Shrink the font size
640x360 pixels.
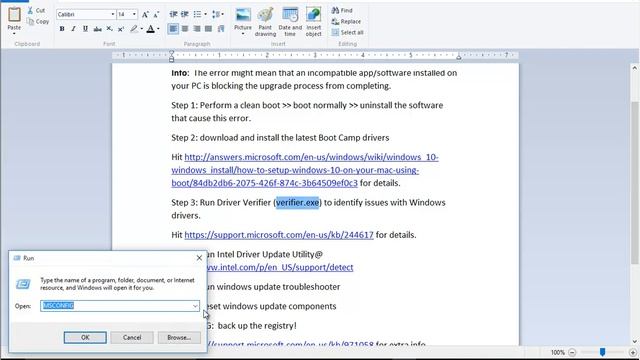click(x=156, y=15)
